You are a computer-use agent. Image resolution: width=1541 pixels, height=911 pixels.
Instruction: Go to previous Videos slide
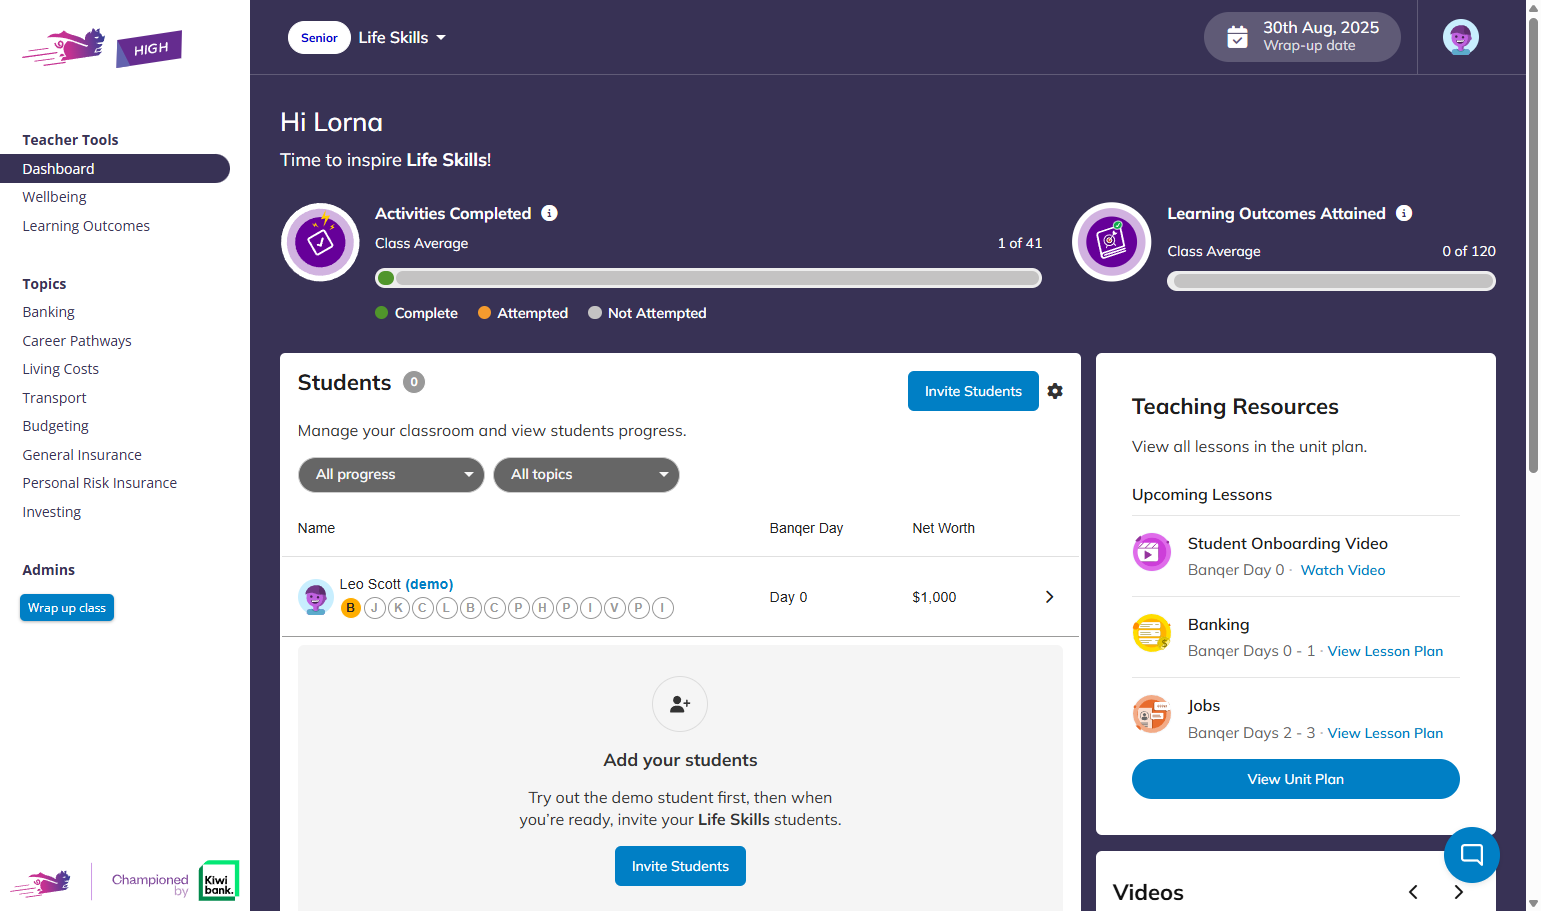coord(1413,892)
